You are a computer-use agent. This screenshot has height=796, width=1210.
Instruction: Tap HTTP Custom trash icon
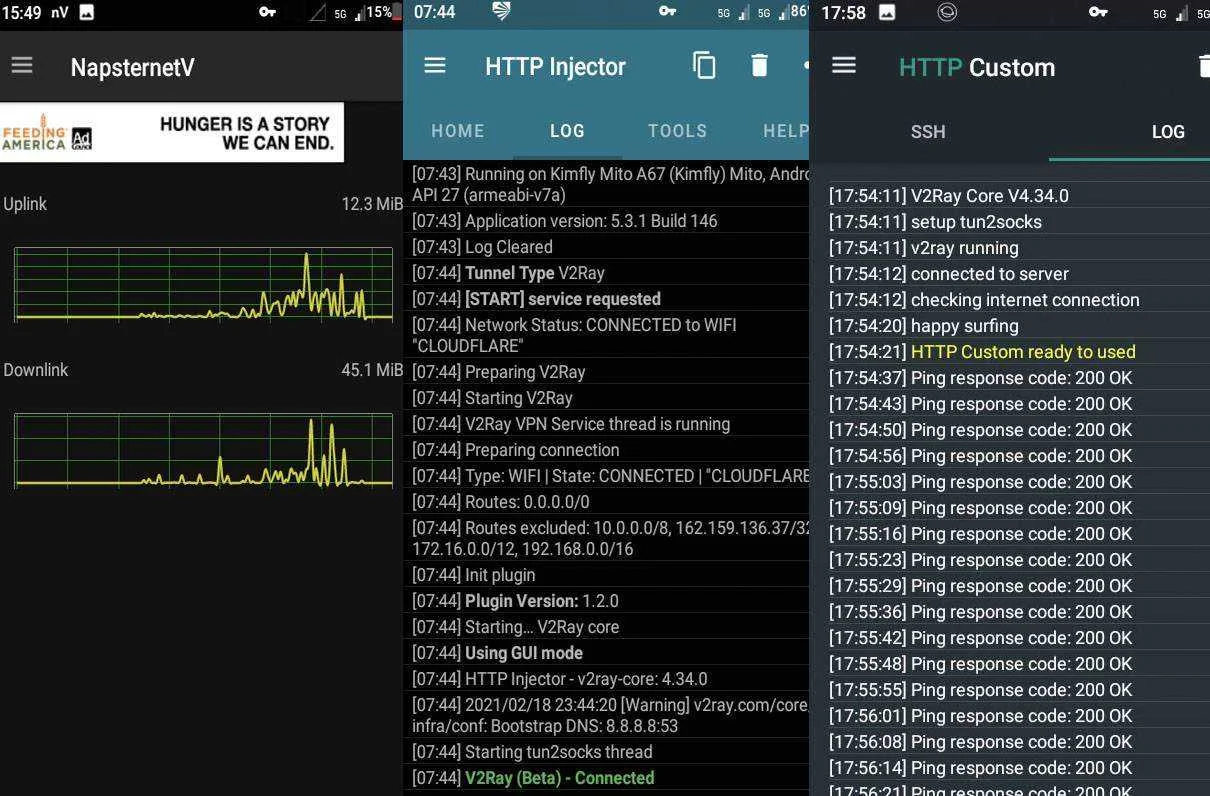1203,66
